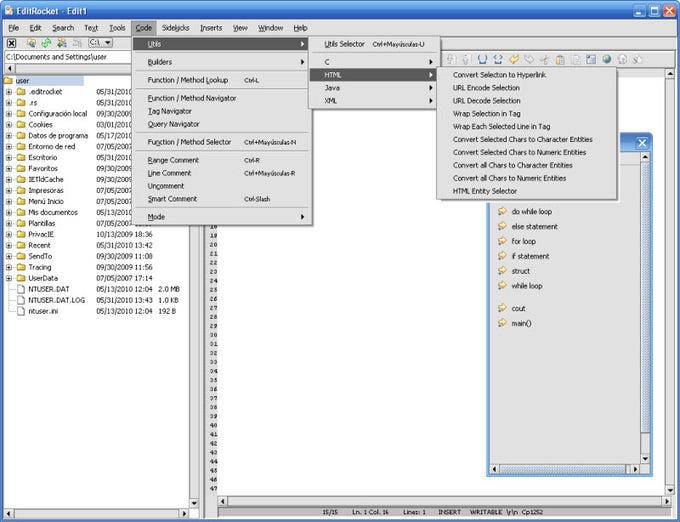Screen dimensions: 680x522
Task: Click the blue window layout icon in editor toolbar
Action: tap(591, 59)
